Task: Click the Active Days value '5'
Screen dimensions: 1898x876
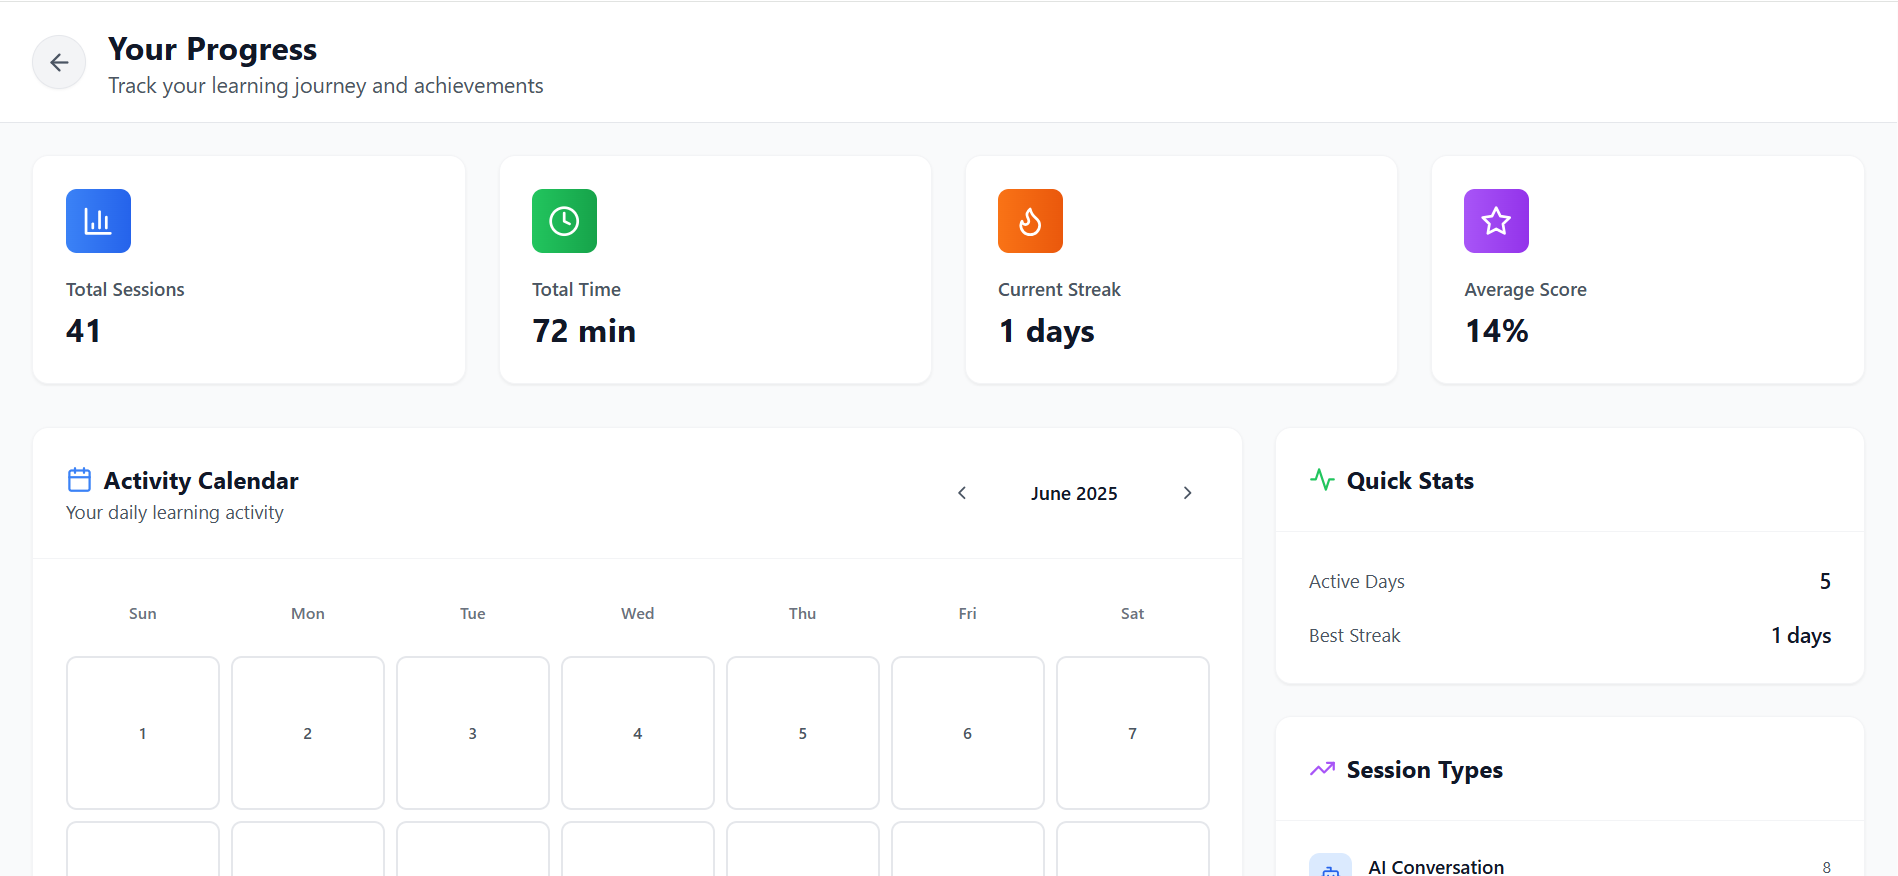Action: (x=1825, y=581)
